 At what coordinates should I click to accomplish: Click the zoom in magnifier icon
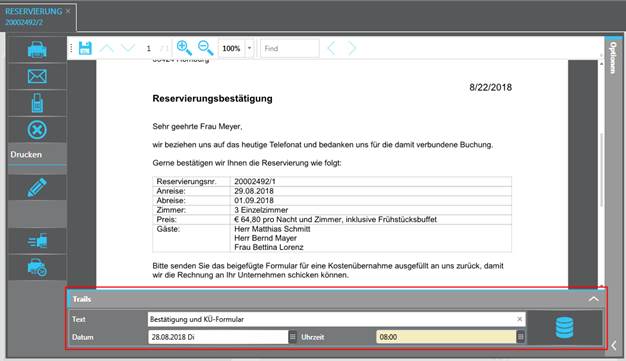184,48
